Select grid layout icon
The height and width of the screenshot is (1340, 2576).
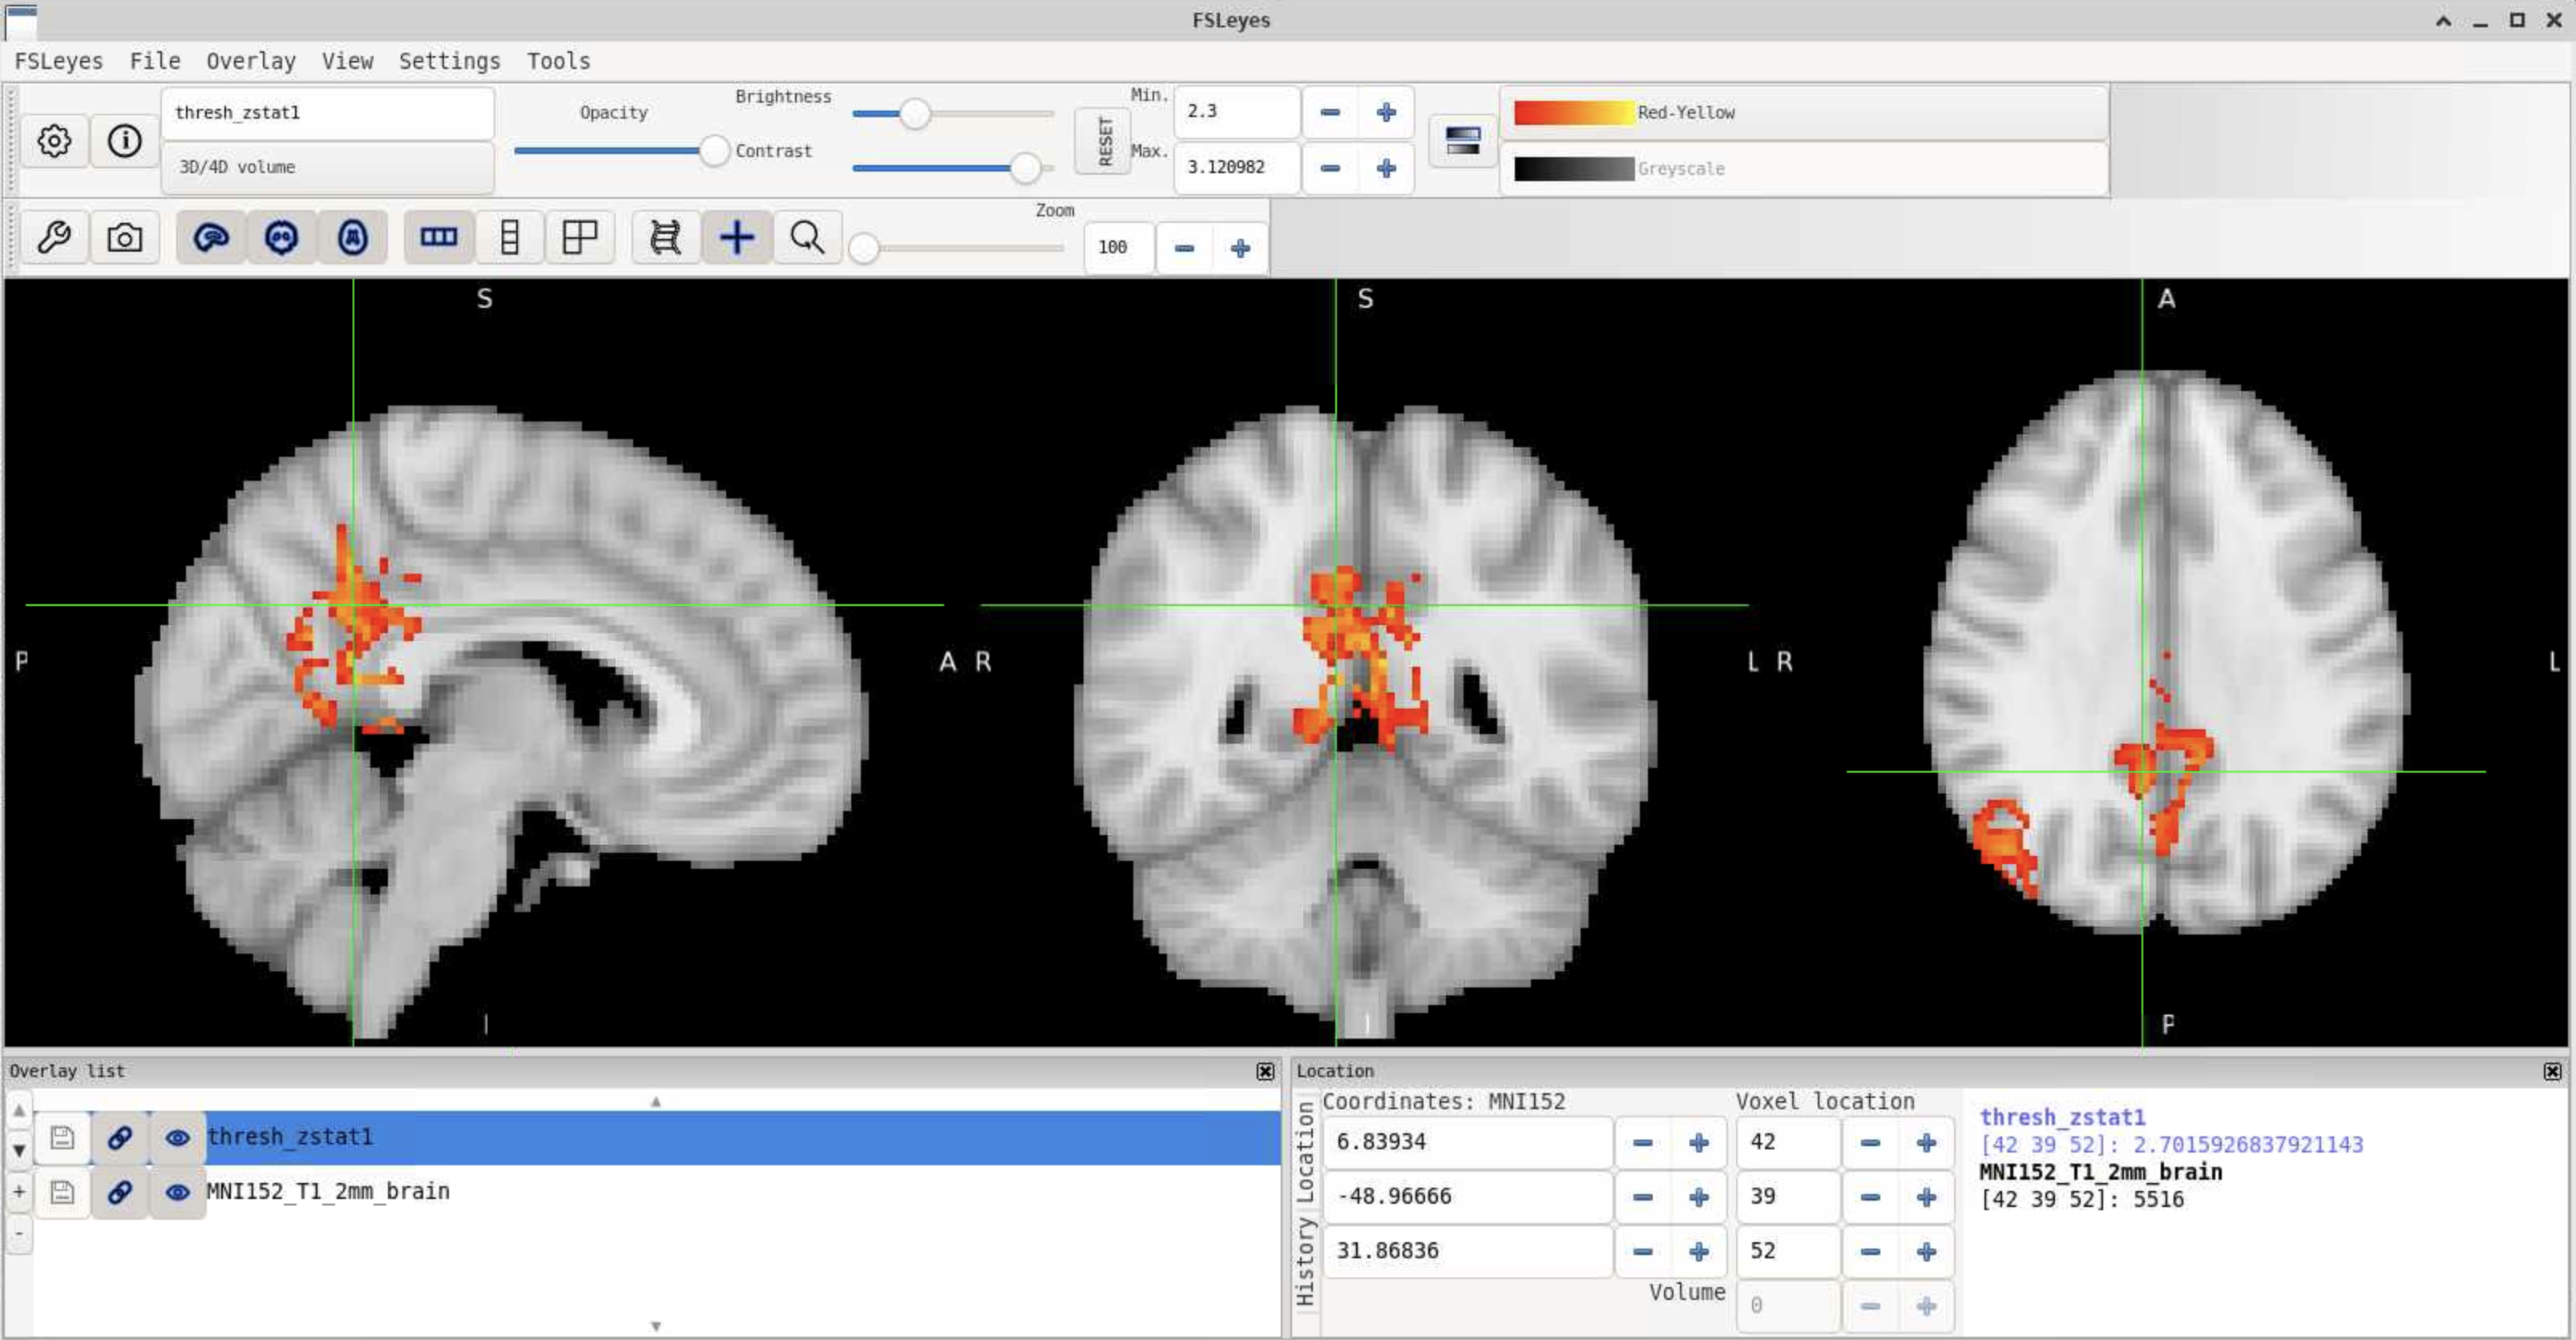point(580,238)
